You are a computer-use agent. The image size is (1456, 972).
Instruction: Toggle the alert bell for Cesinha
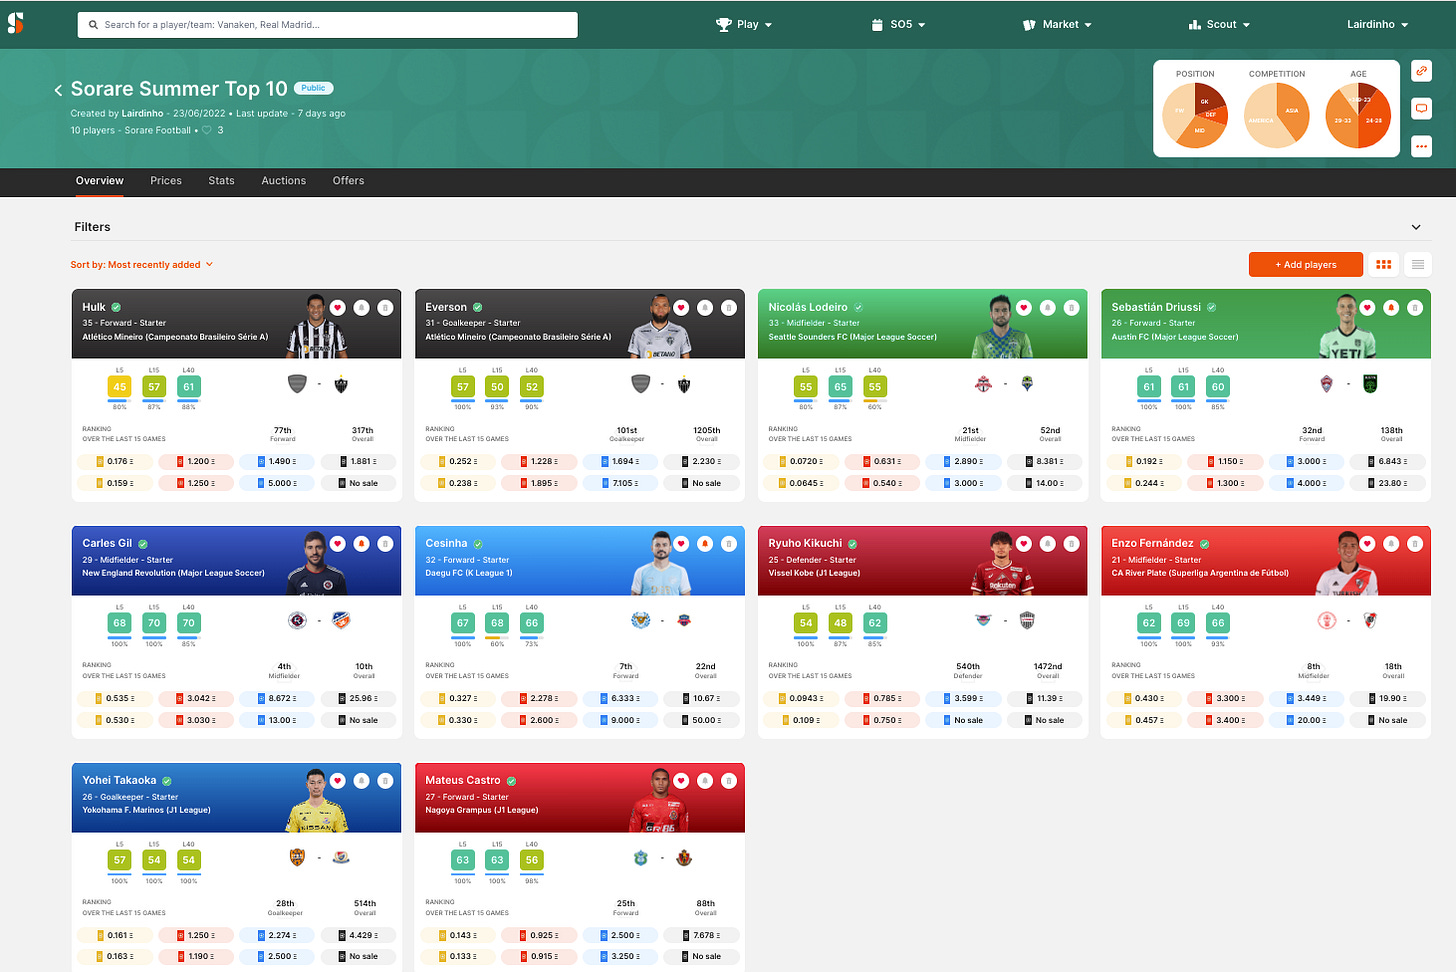click(705, 544)
